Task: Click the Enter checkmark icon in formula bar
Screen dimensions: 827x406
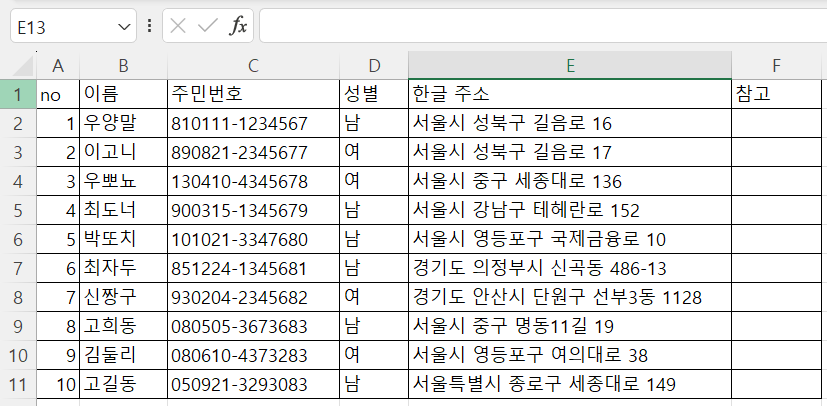Action: coord(207,26)
